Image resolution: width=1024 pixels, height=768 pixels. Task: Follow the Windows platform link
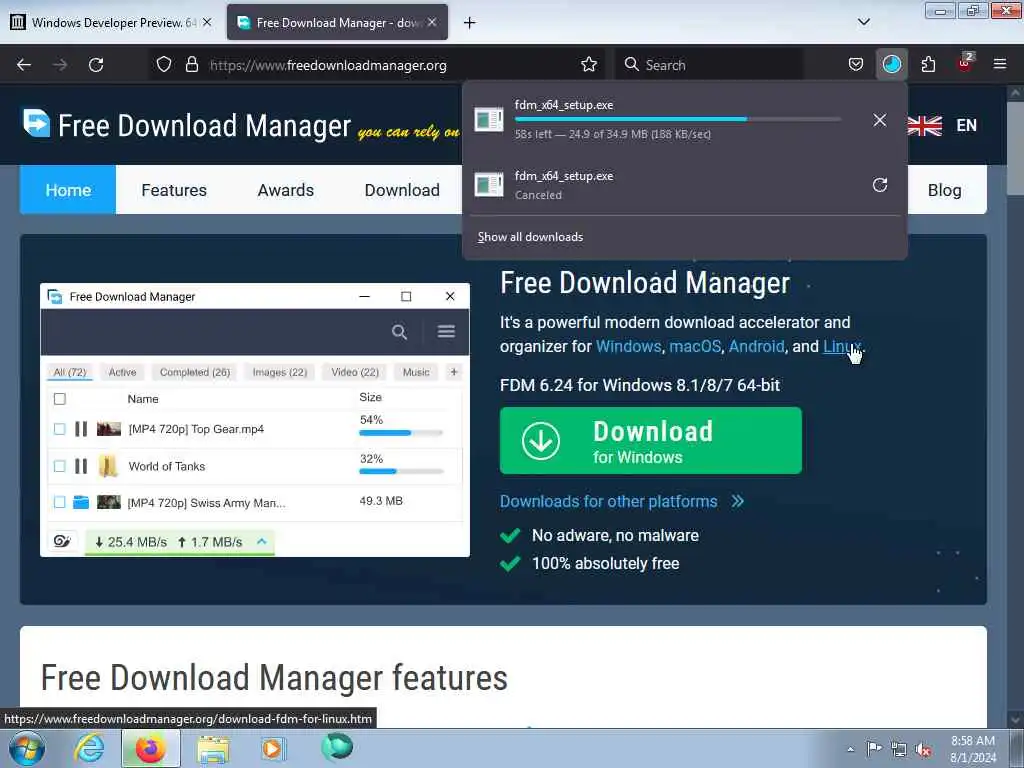(628, 346)
